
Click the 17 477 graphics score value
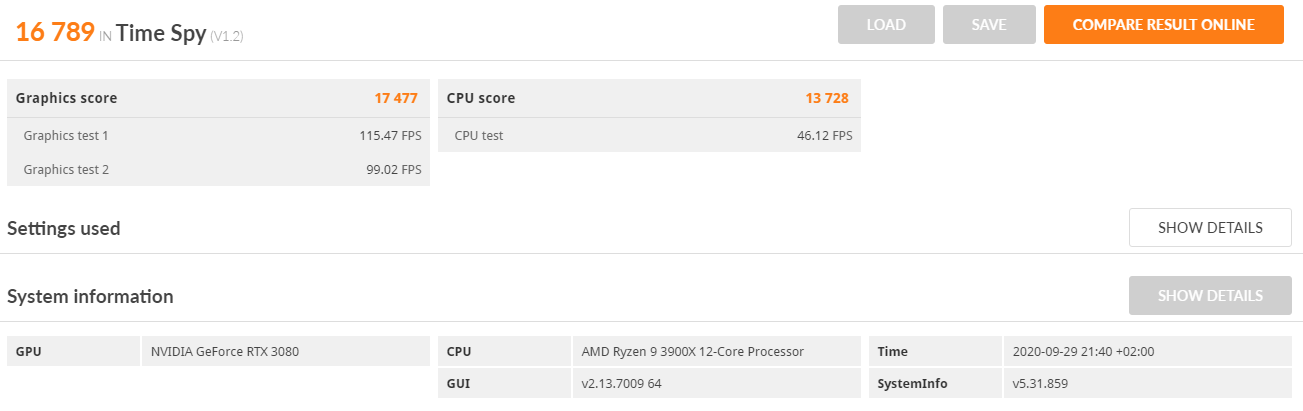[x=396, y=98]
